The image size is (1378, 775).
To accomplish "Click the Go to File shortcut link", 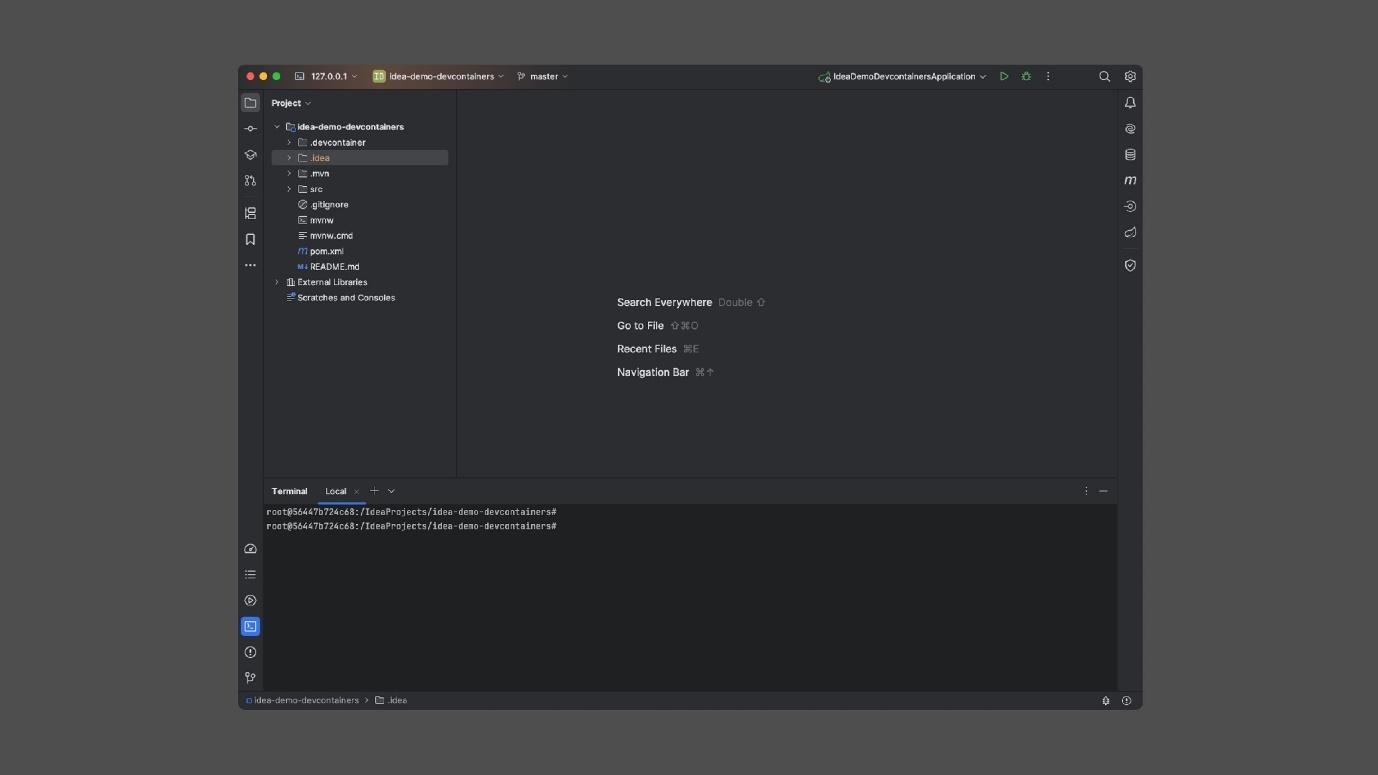I will click(640, 325).
